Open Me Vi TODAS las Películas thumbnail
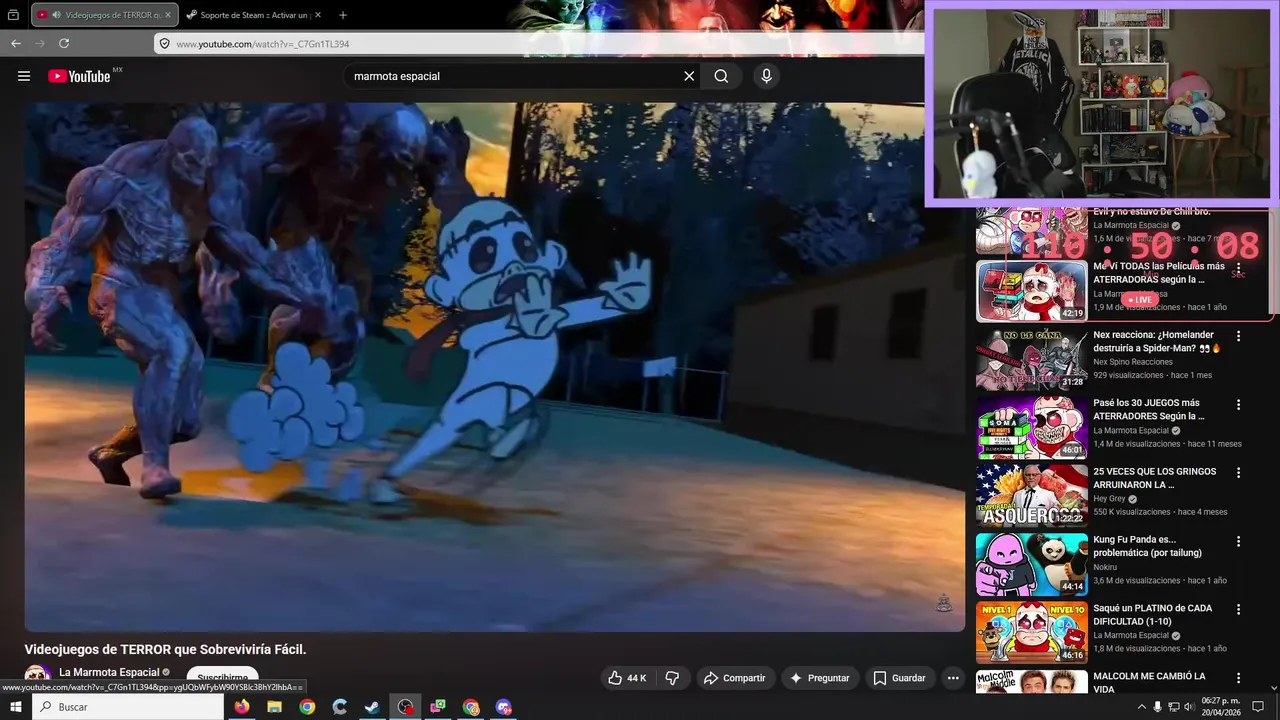This screenshot has height=720, width=1280. click(x=1031, y=291)
